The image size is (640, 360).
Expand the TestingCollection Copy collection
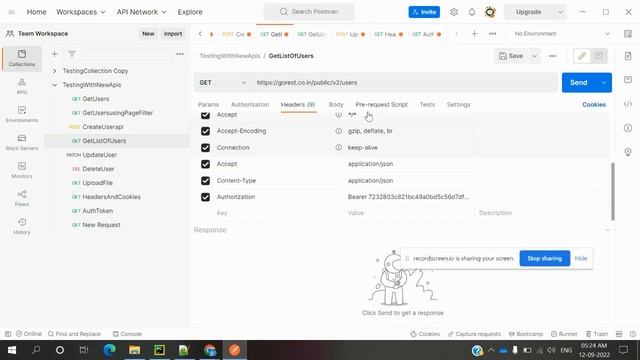tap(55, 71)
